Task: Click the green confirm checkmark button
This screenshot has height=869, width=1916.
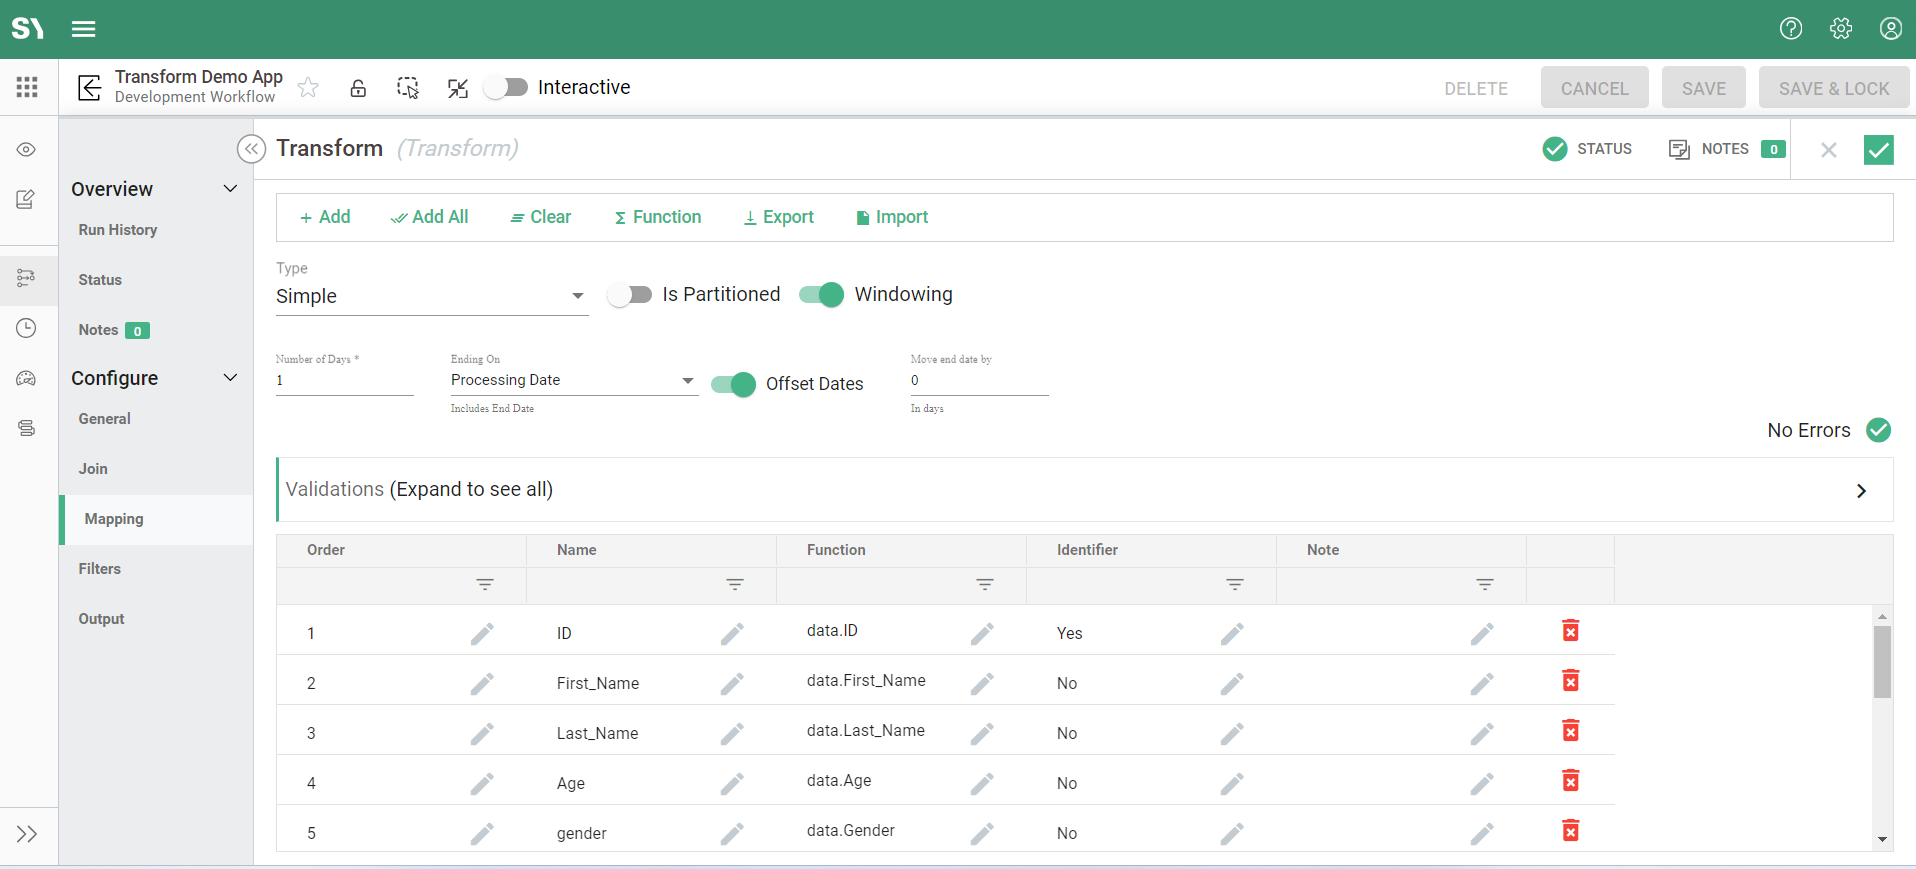Action: tap(1878, 150)
